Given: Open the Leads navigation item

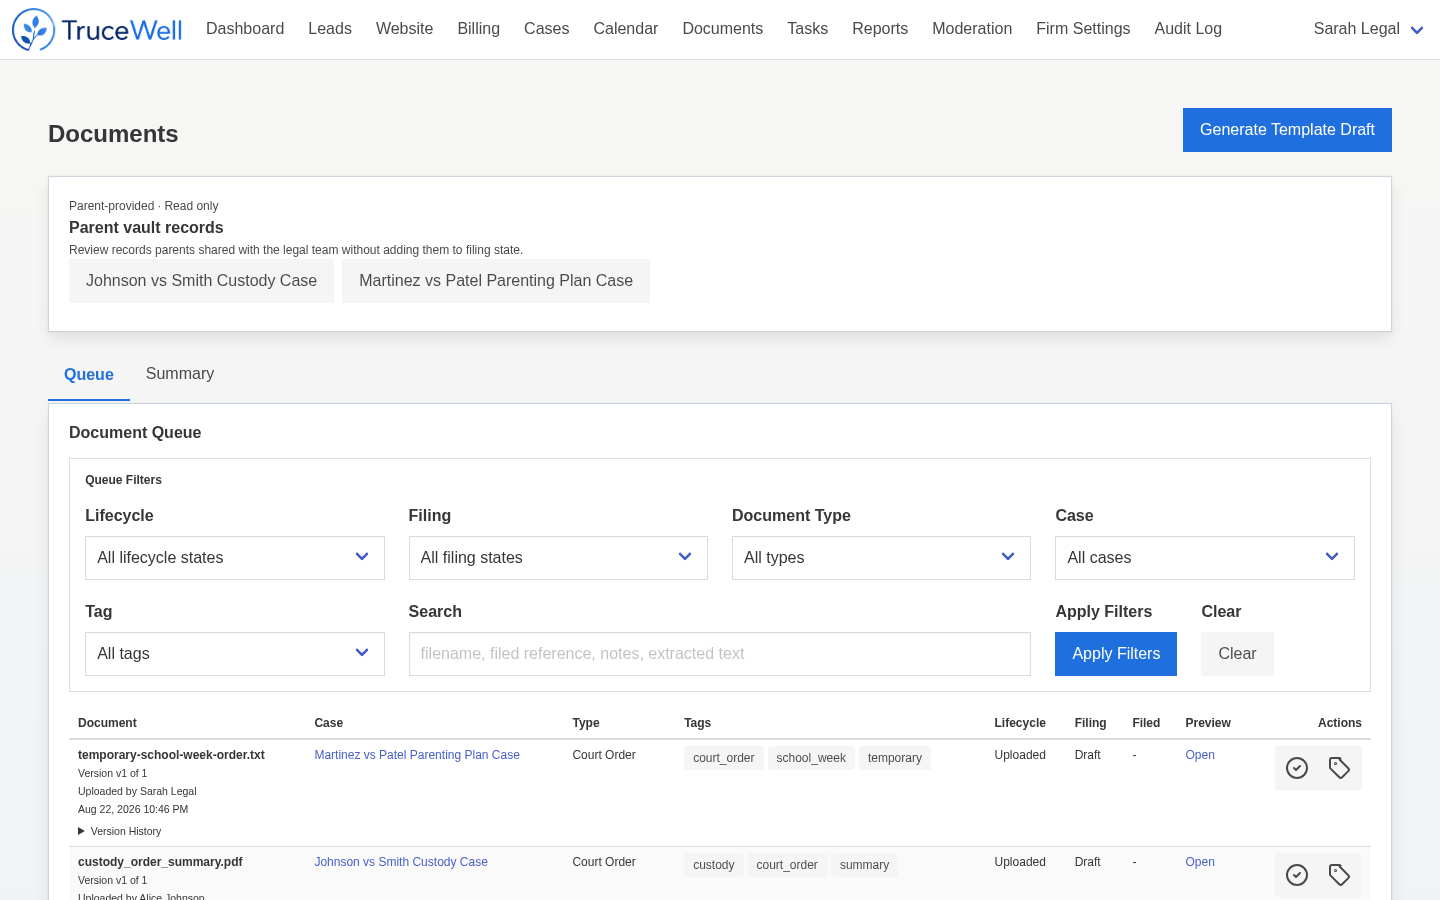Looking at the screenshot, I should [x=330, y=29].
